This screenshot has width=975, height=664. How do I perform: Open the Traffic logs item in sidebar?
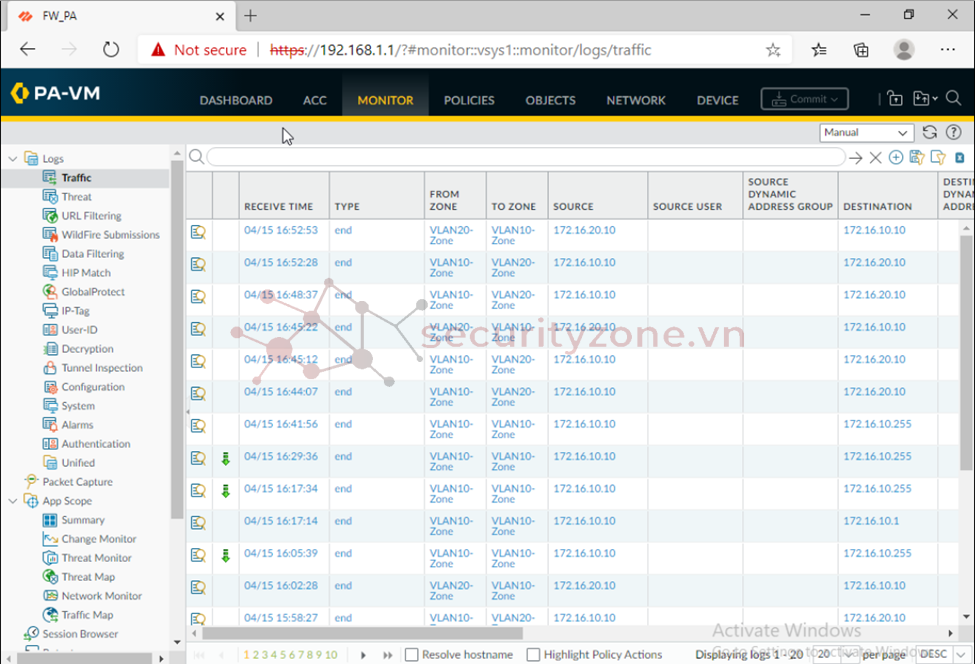point(76,178)
